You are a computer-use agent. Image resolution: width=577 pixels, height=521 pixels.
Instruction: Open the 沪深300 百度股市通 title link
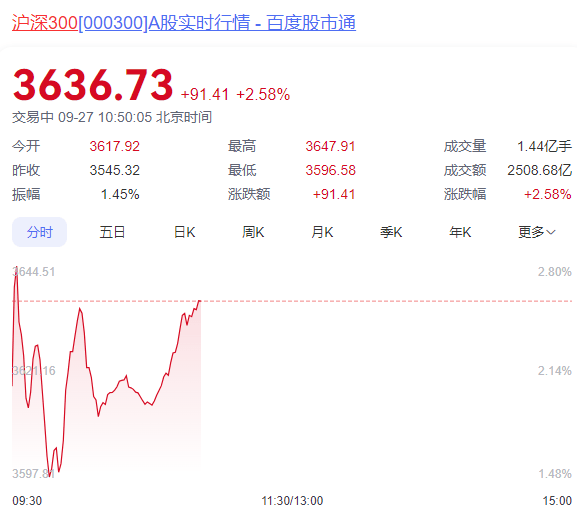(x=184, y=23)
